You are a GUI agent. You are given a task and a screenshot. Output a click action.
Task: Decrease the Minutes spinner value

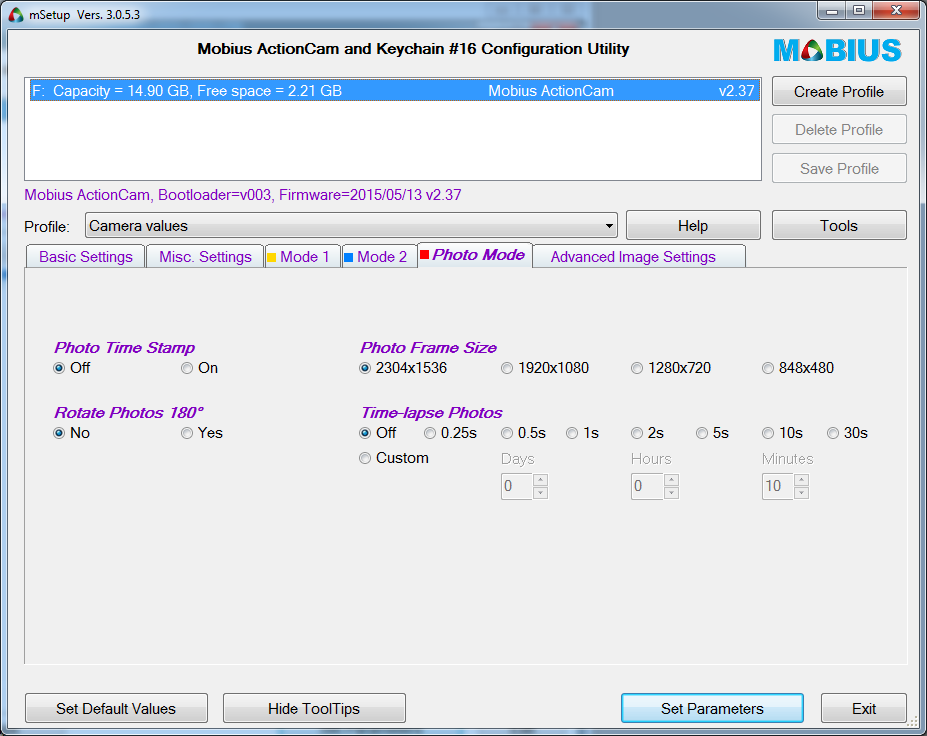(802, 493)
